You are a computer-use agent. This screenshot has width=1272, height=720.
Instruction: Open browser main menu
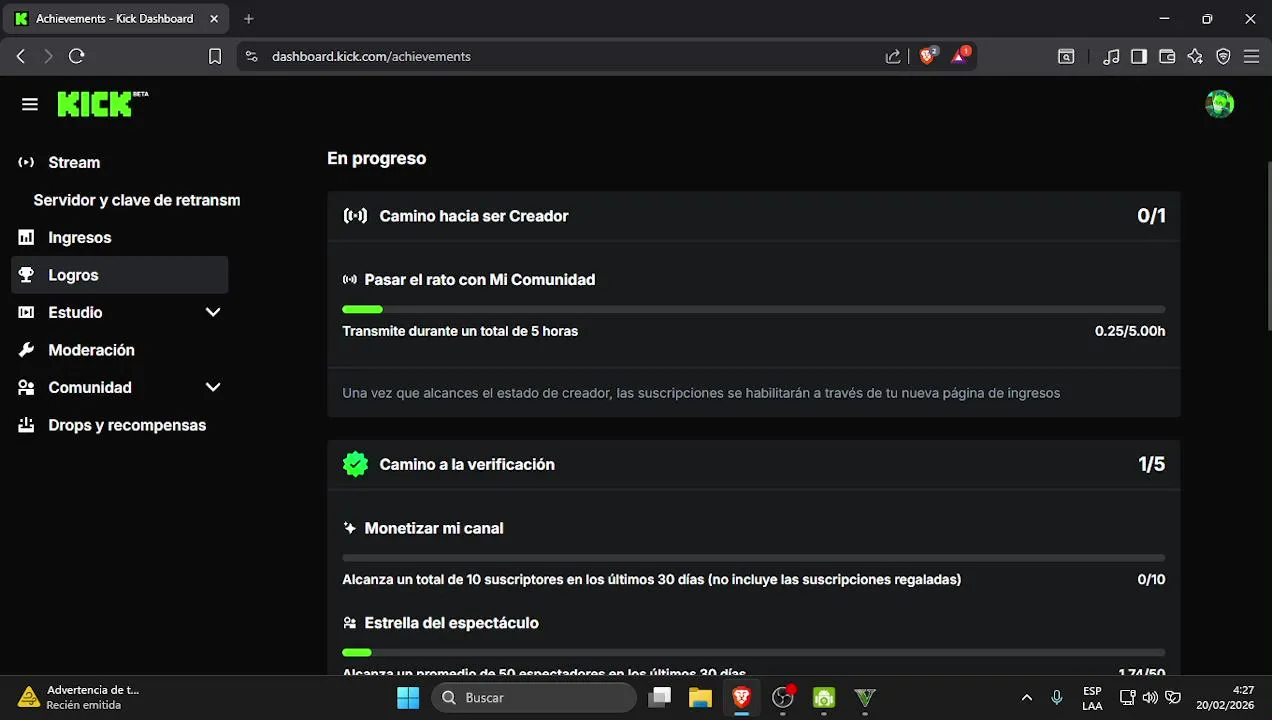tap(1251, 57)
